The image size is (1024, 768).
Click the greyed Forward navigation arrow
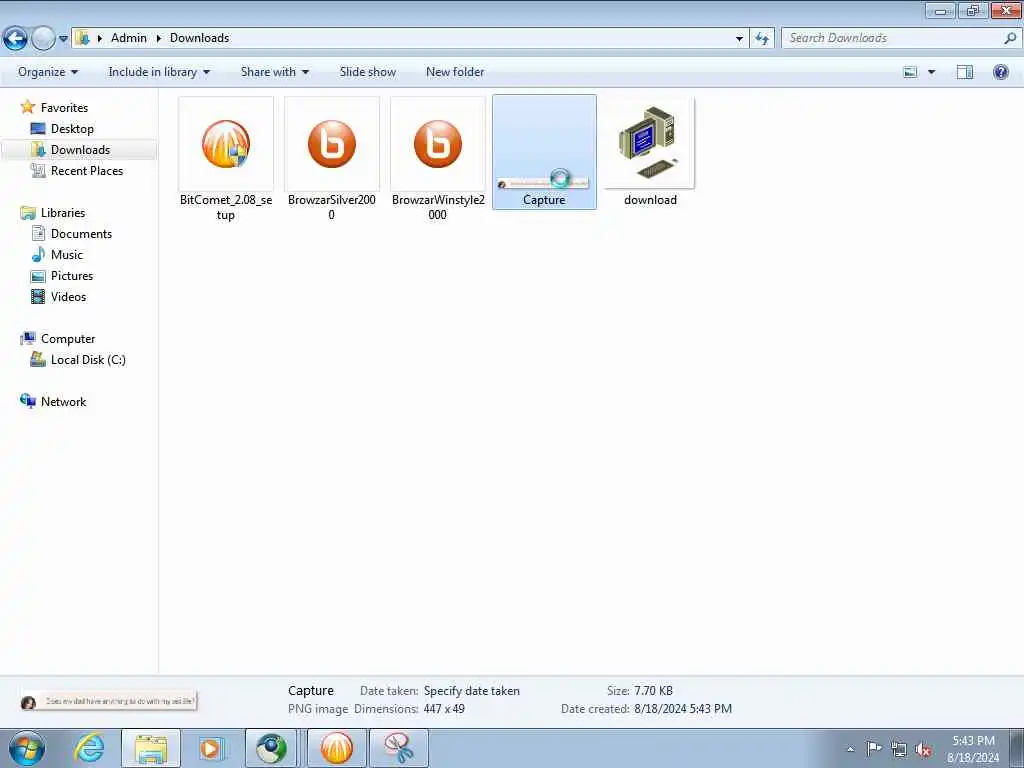43,39
